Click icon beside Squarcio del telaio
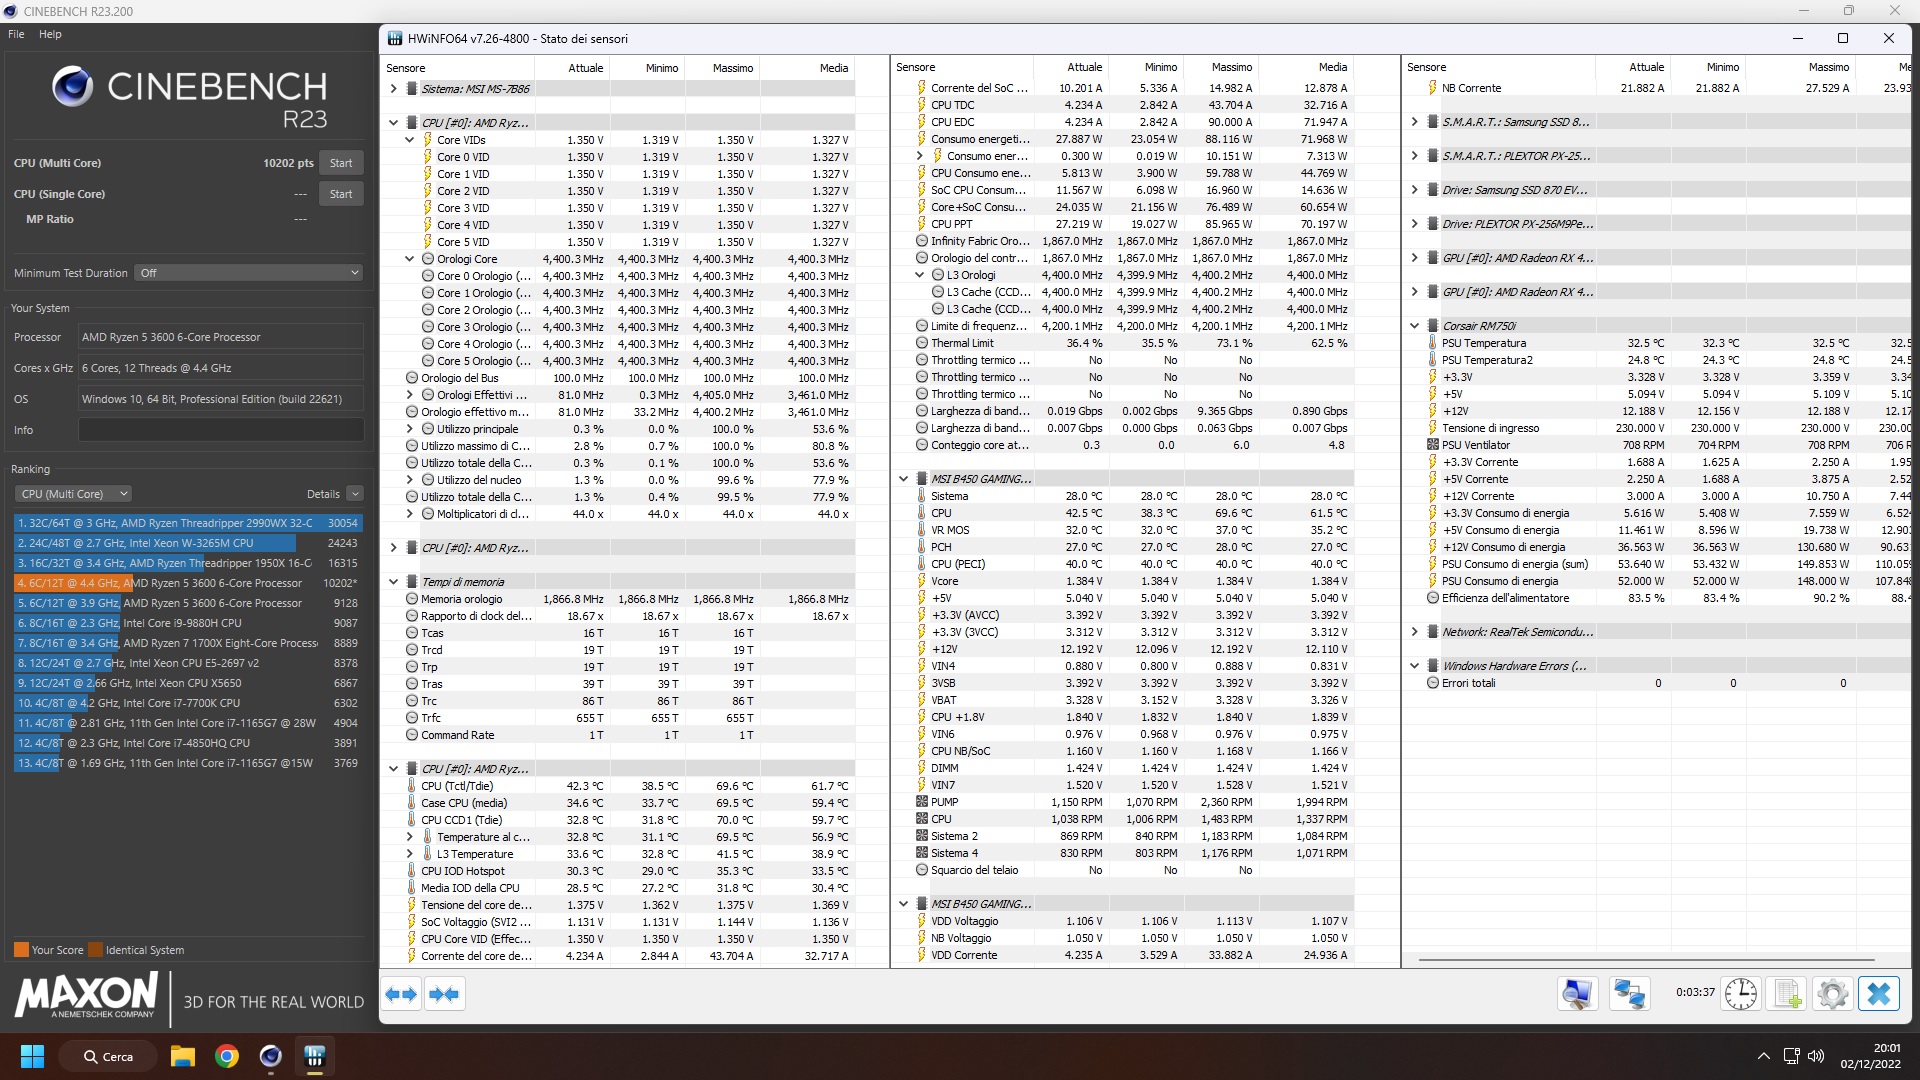Viewport: 1920px width, 1080px height. pos(922,870)
